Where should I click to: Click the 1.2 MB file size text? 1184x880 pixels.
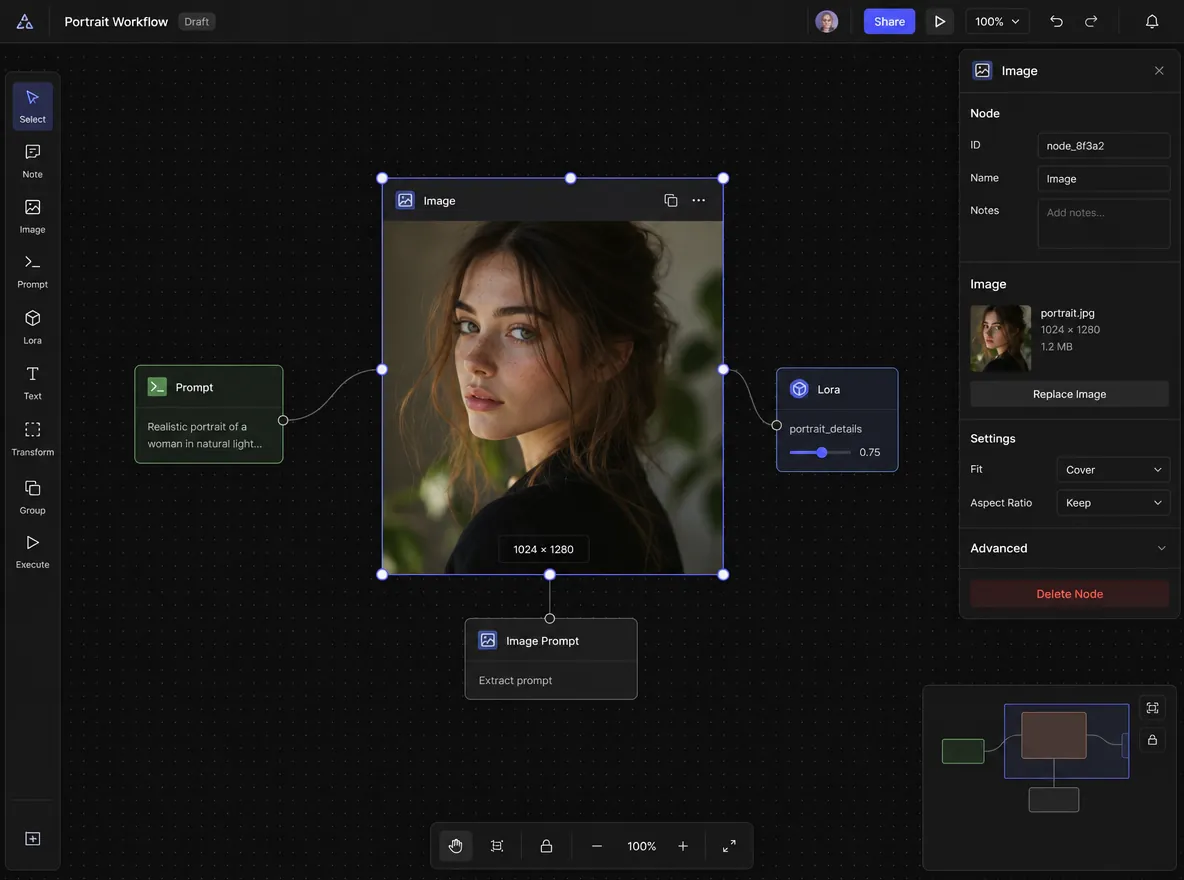[x=1056, y=347]
